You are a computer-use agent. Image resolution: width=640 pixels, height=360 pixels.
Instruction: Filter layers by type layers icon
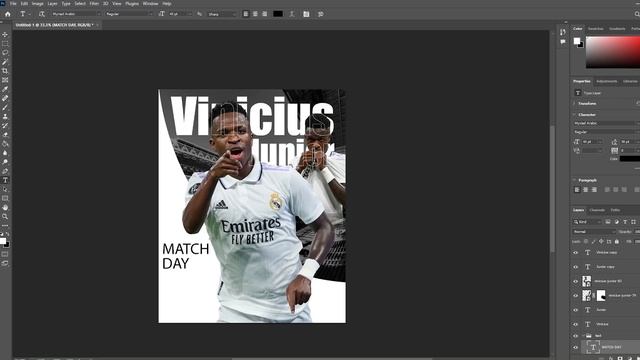pyautogui.click(x=625, y=222)
